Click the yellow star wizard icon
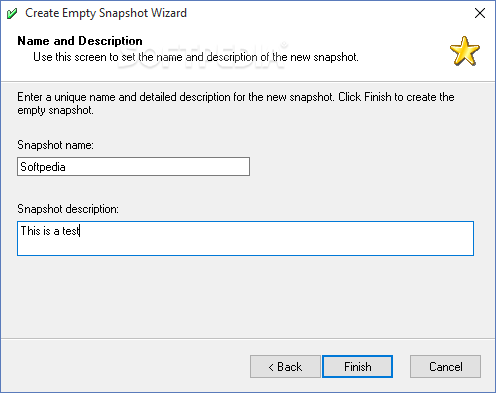The image size is (496, 393). pos(465,51)
